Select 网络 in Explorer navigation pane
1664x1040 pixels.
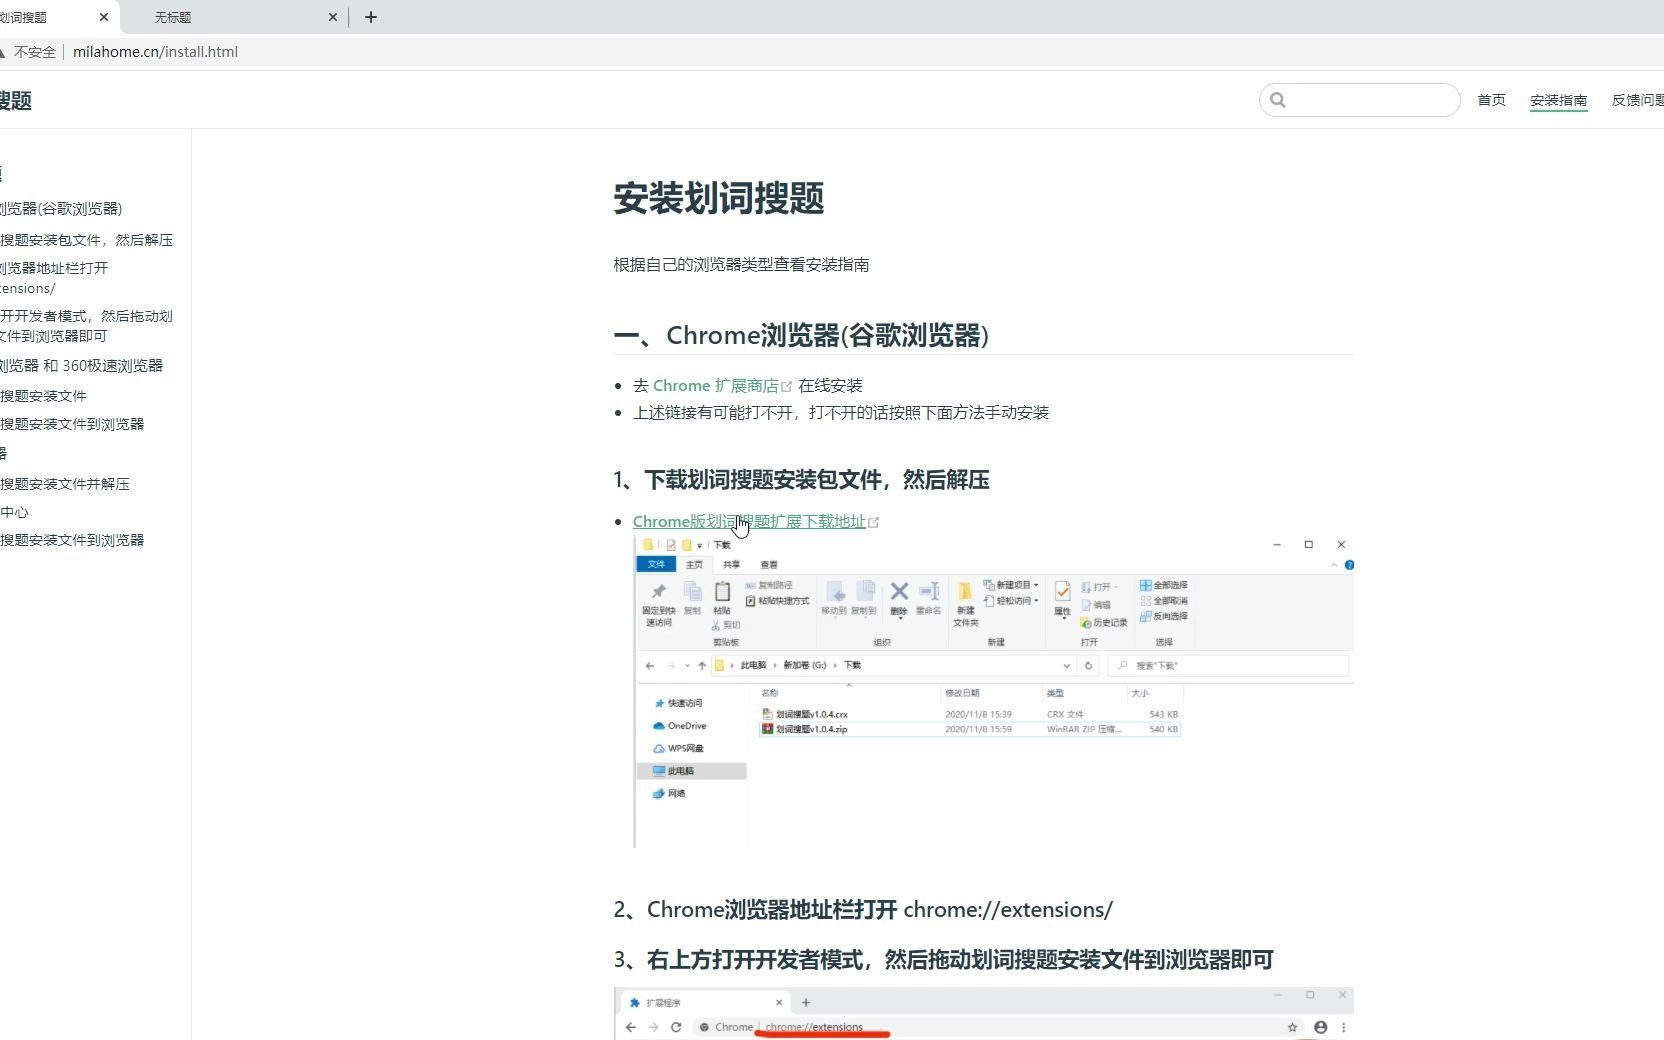(669, 793)
